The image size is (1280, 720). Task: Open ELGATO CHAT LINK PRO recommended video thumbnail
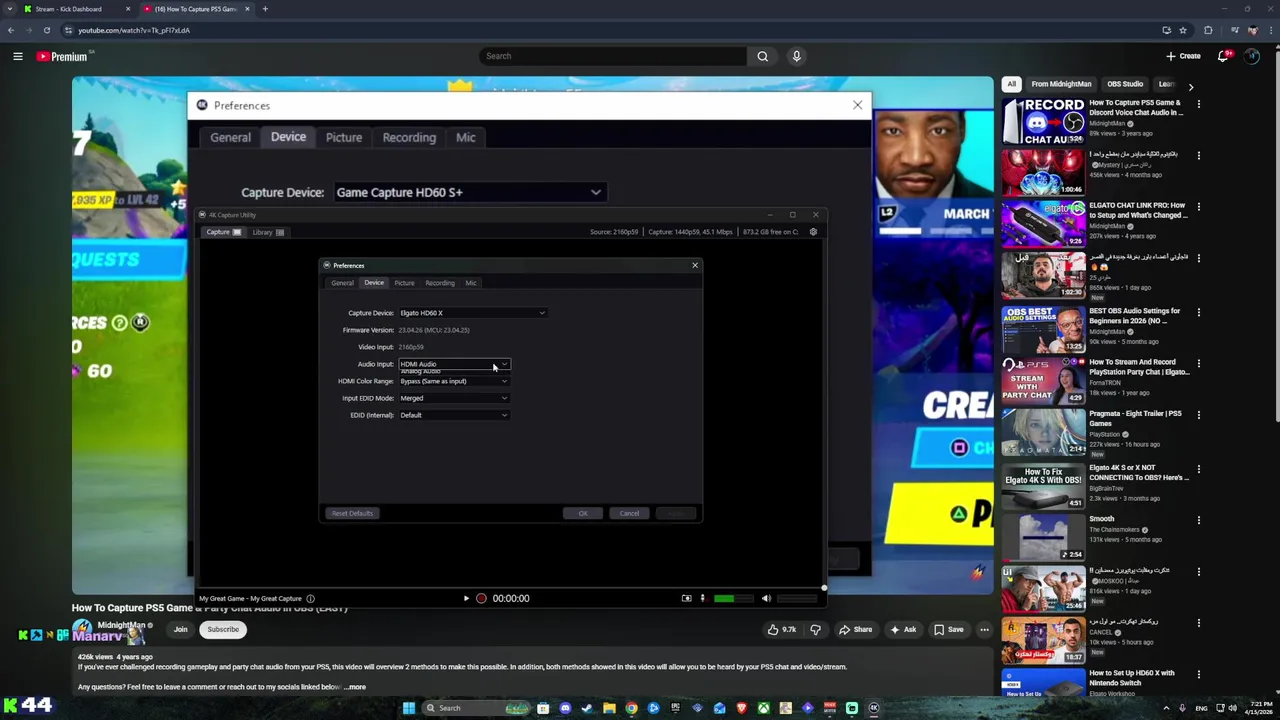click(1043, 223)
